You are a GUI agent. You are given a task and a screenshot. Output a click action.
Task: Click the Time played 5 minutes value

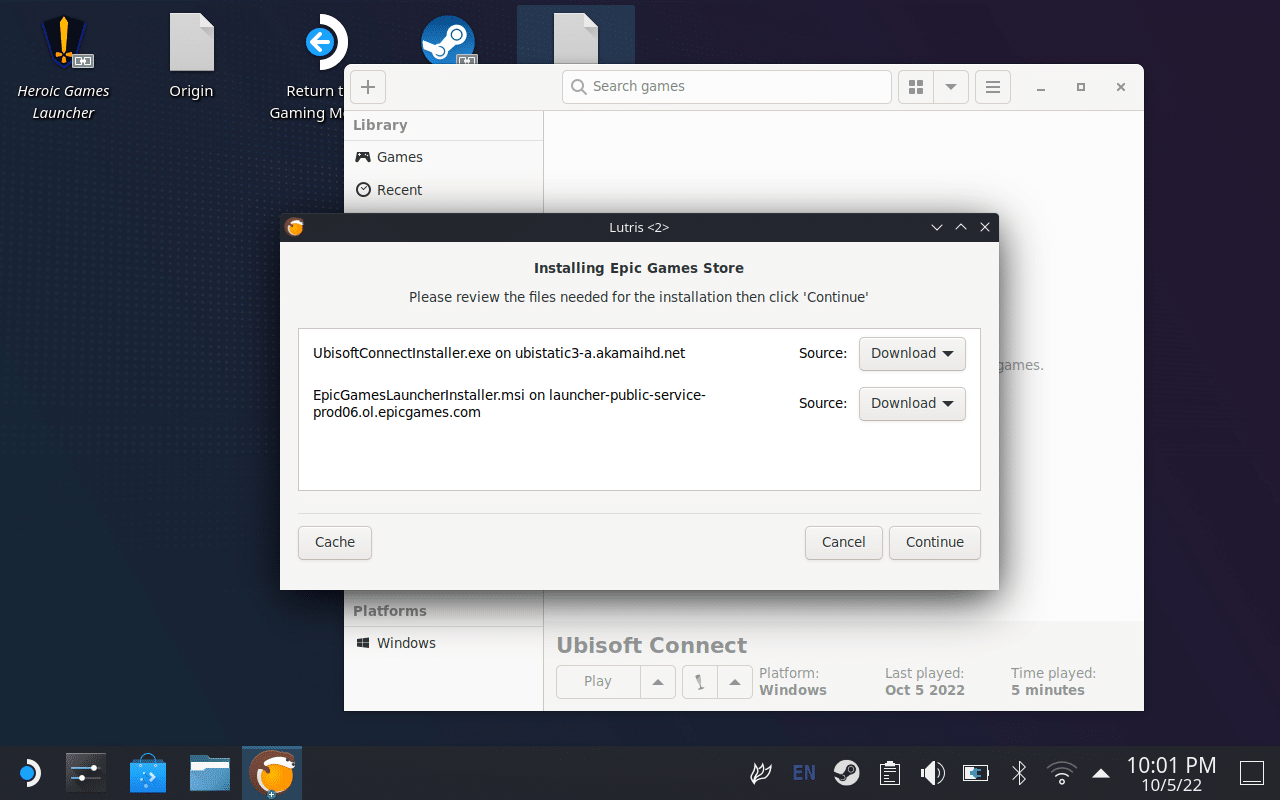[x=1048, y=690]
